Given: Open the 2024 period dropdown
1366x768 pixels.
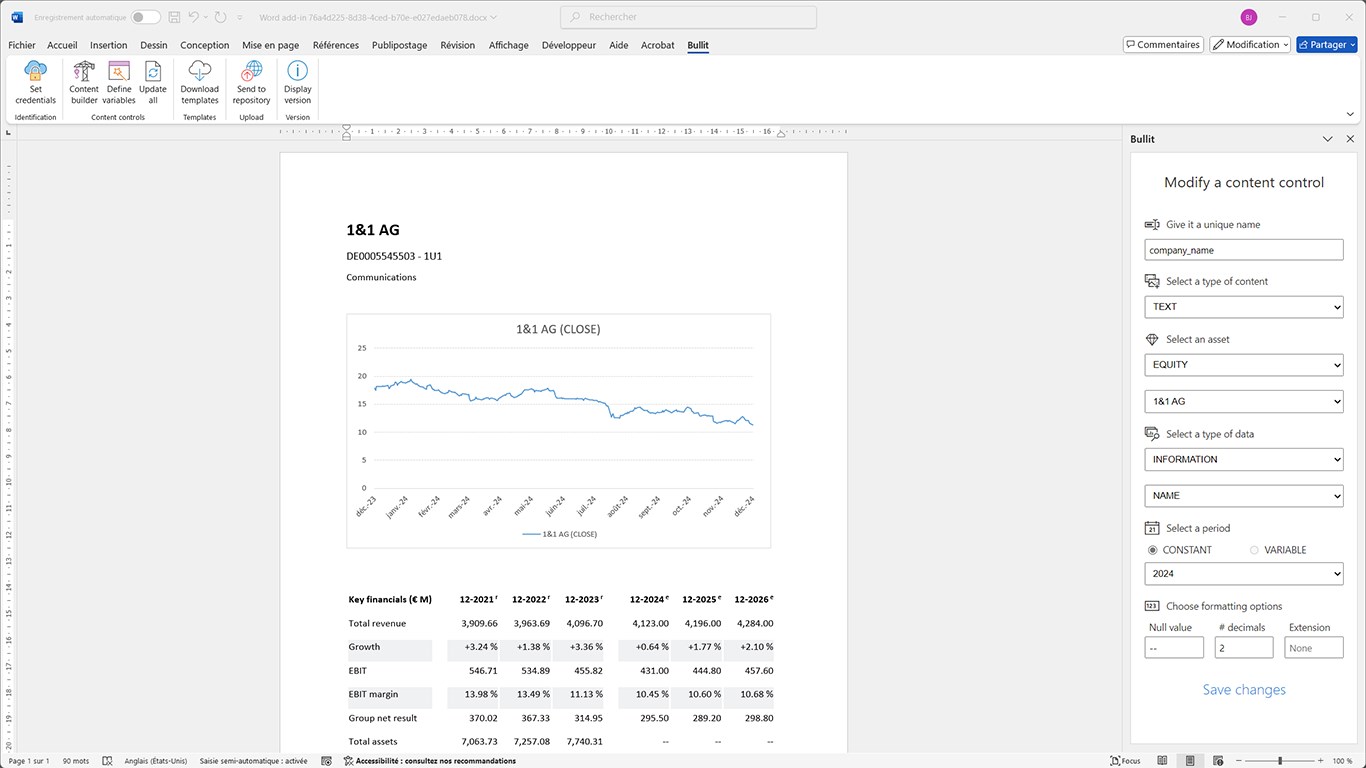Looking at the screenshot, I should pos(1244,574).
